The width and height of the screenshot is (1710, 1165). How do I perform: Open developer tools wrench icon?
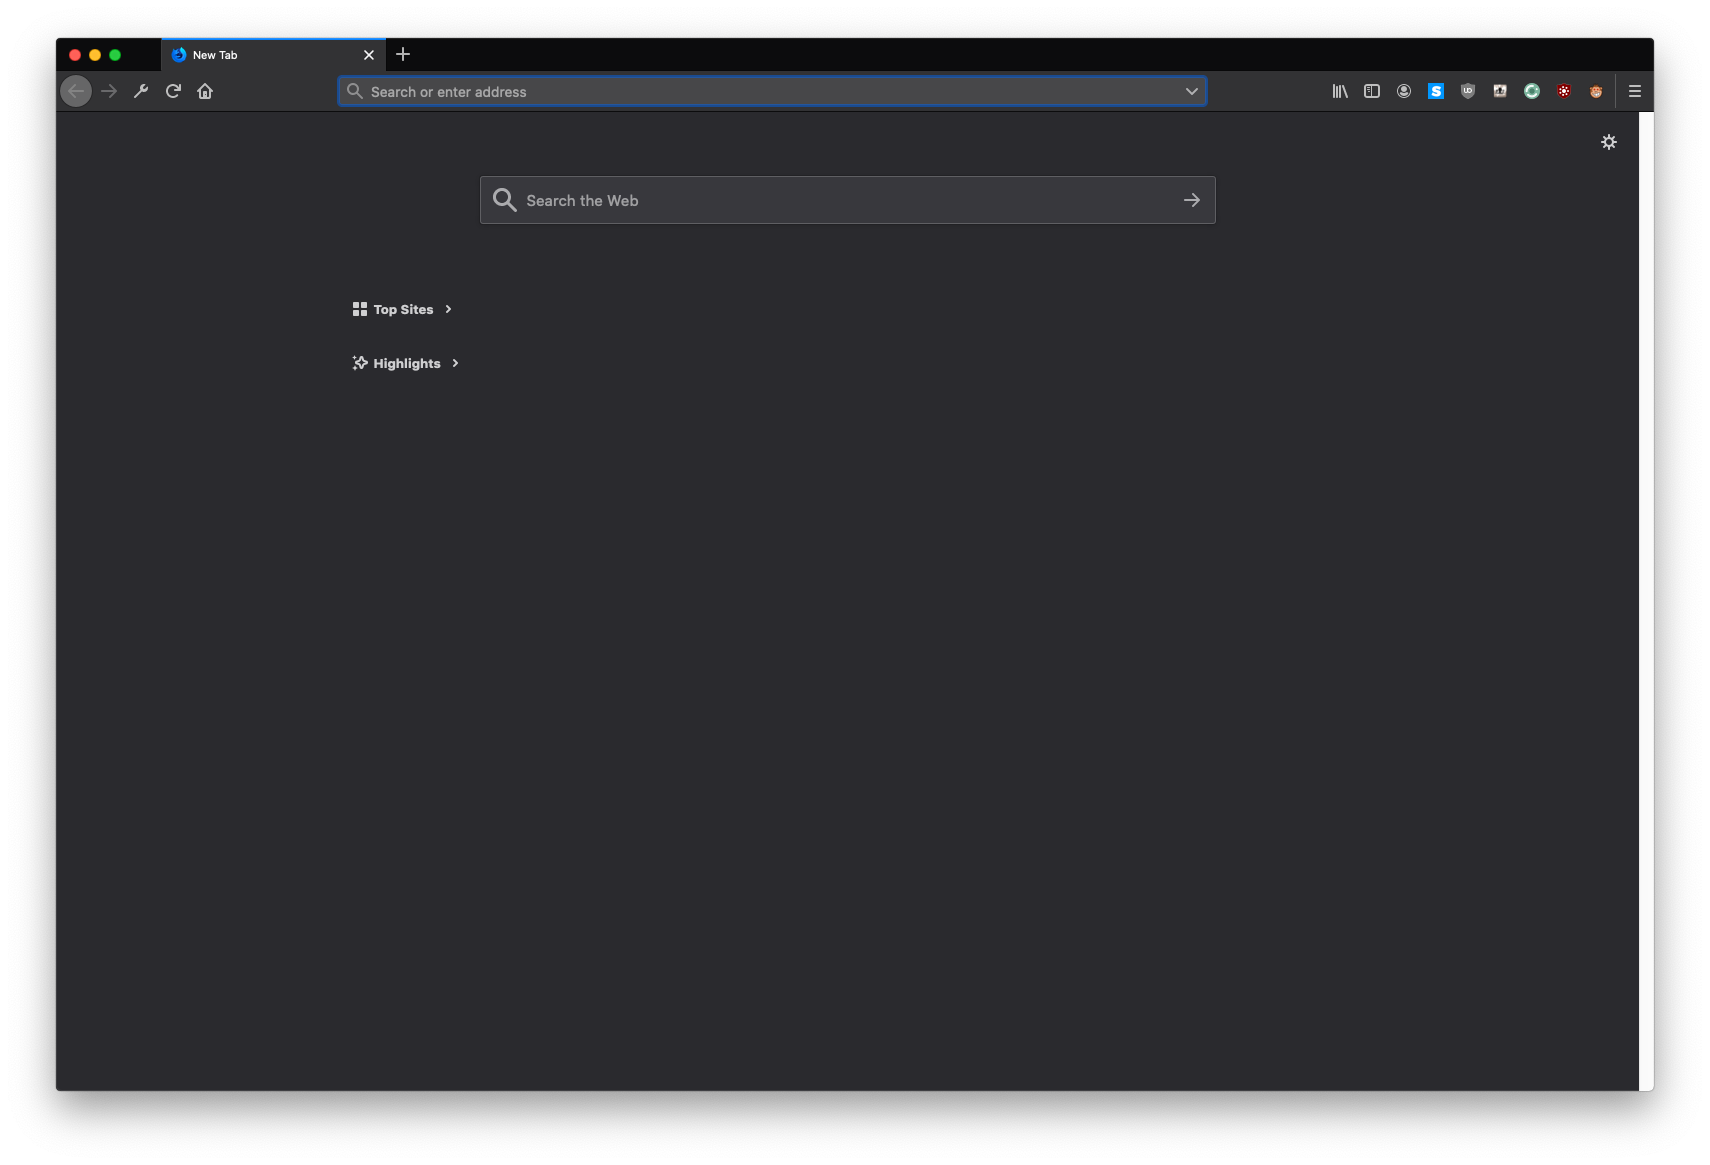click(141, 91)
